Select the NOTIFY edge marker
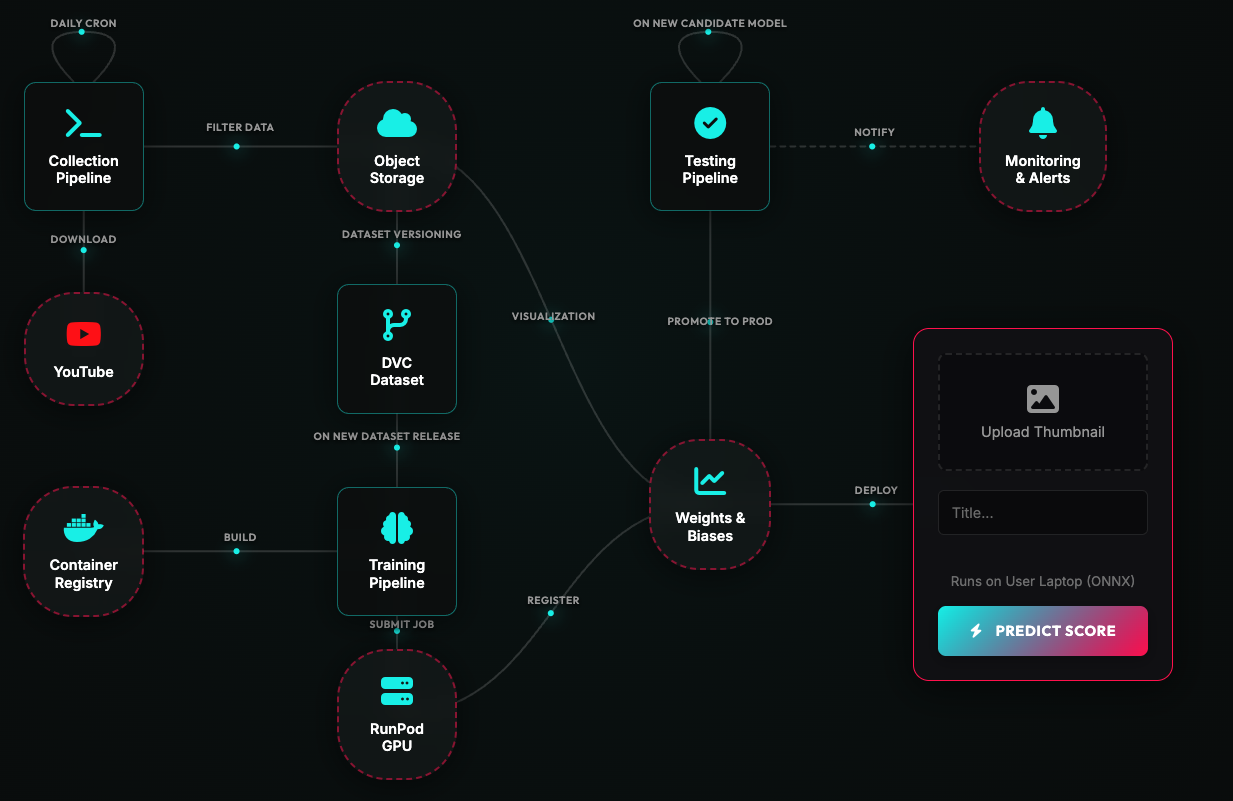This screenshot has height=801, width=1233. [x=872, y=145]
